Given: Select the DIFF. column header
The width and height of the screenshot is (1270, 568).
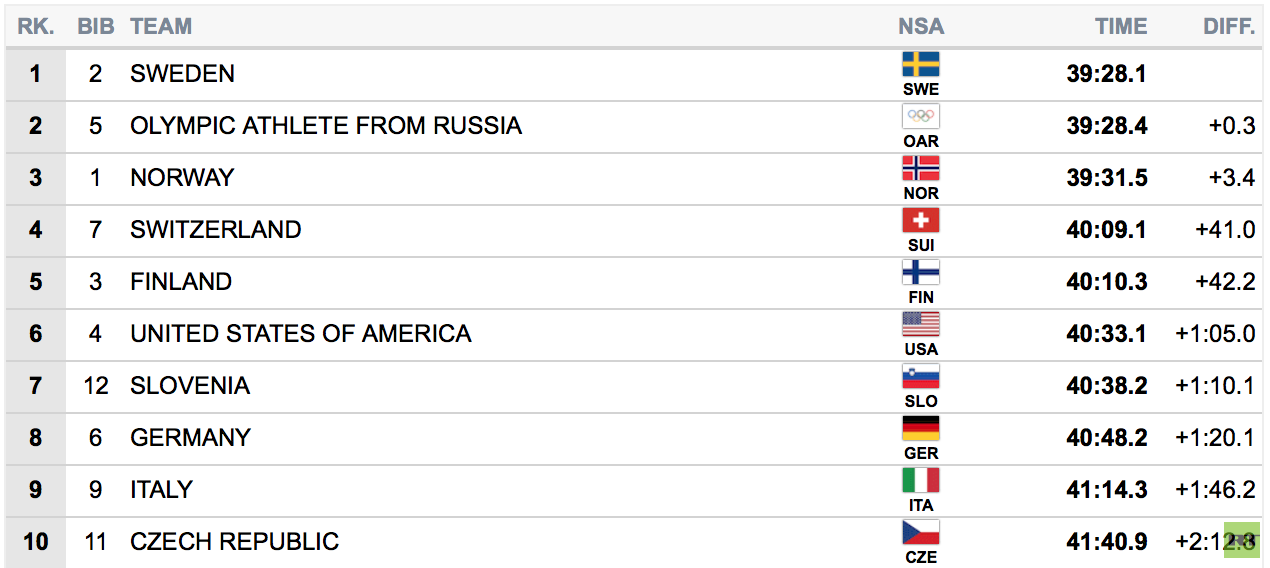Looking at the screenshot, I should click(x=1229, y=27).
